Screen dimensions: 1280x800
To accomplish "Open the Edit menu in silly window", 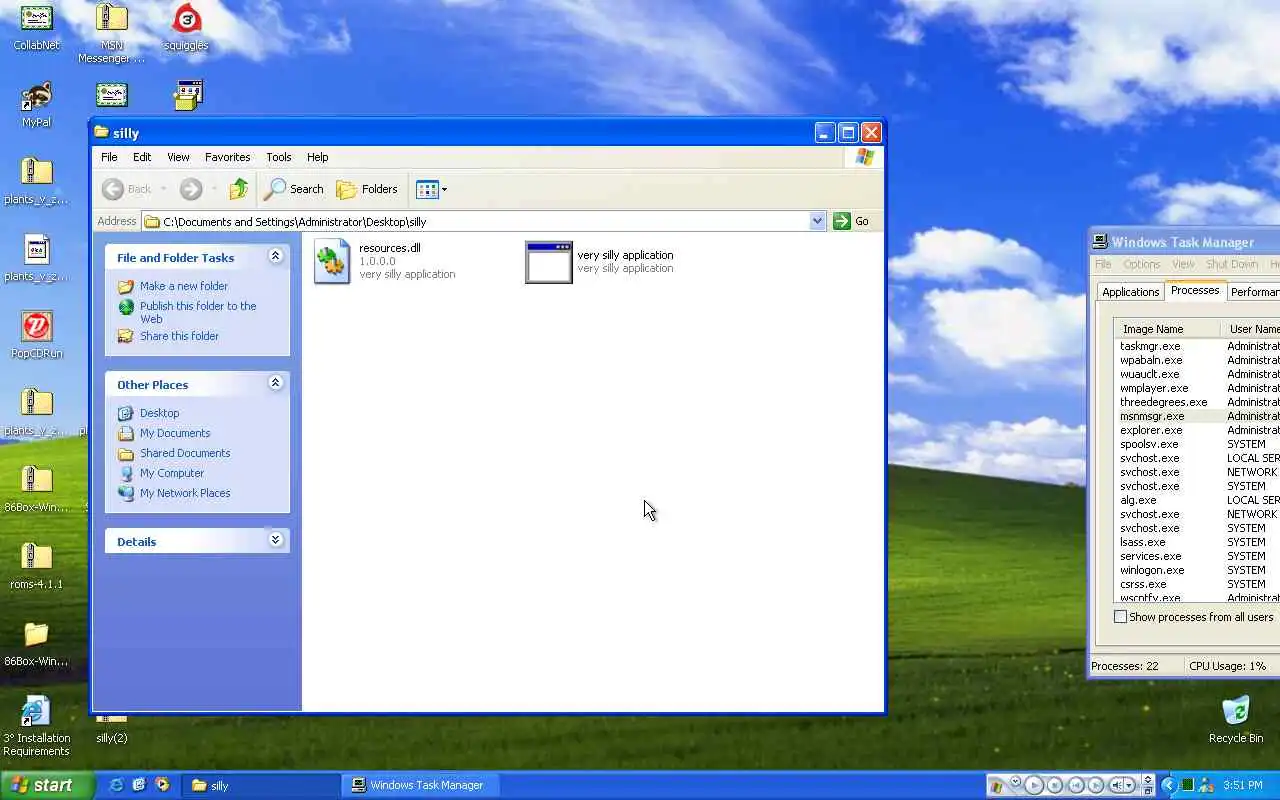I will click(x=142, y=157).
